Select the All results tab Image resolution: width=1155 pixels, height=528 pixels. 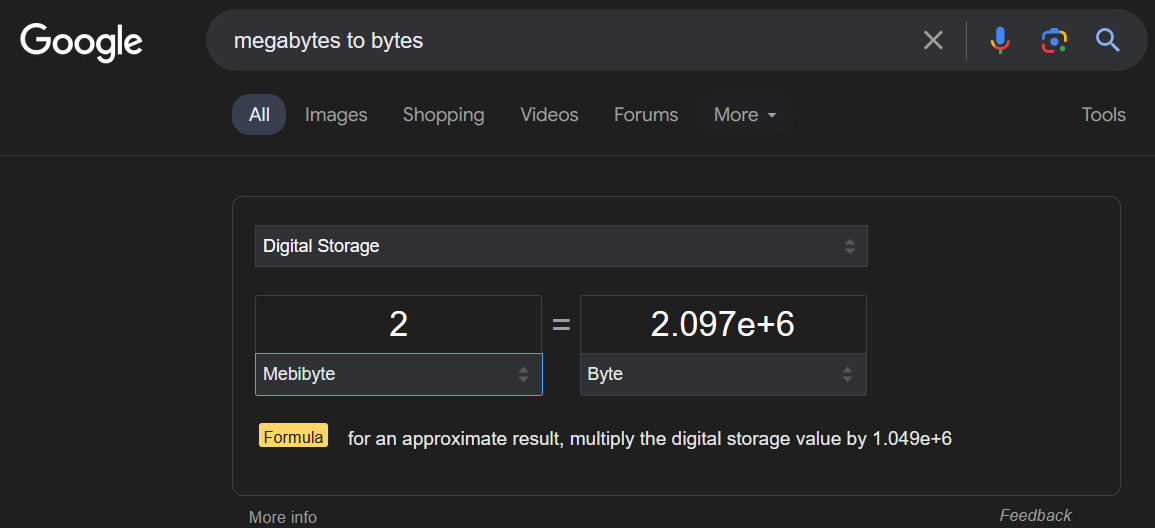259,115
